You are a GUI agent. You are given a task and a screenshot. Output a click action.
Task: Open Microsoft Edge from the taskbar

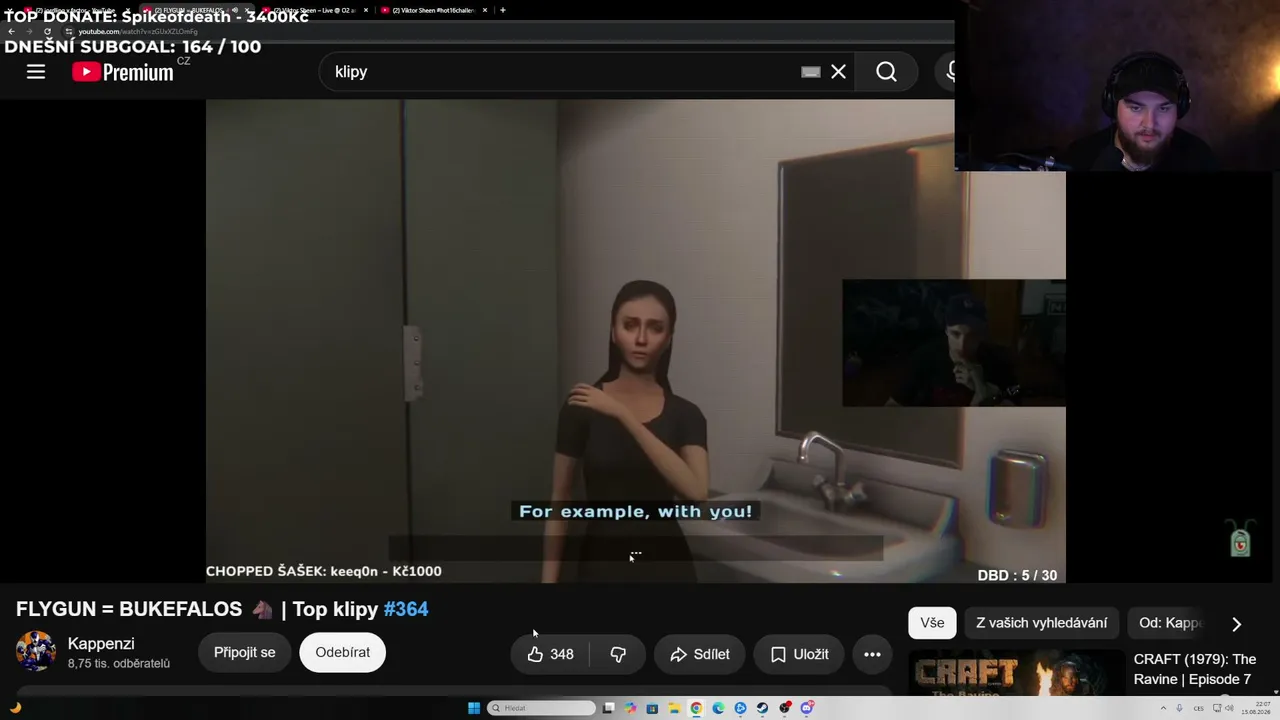coord(718,708)
